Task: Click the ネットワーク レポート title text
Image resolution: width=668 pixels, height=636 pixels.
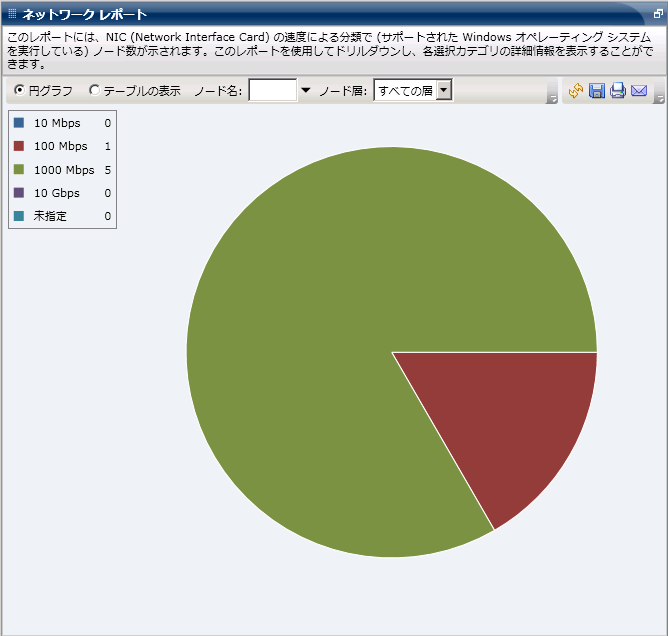Action: point(84,14)
